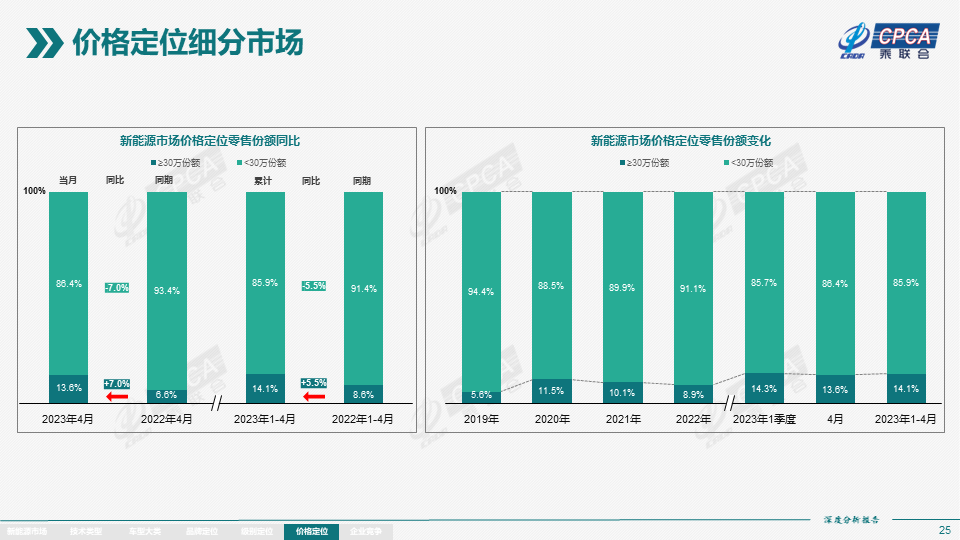960x540 pixels.
Task: Open the 新能源市场 navigation tab
Action: [27, 532]
